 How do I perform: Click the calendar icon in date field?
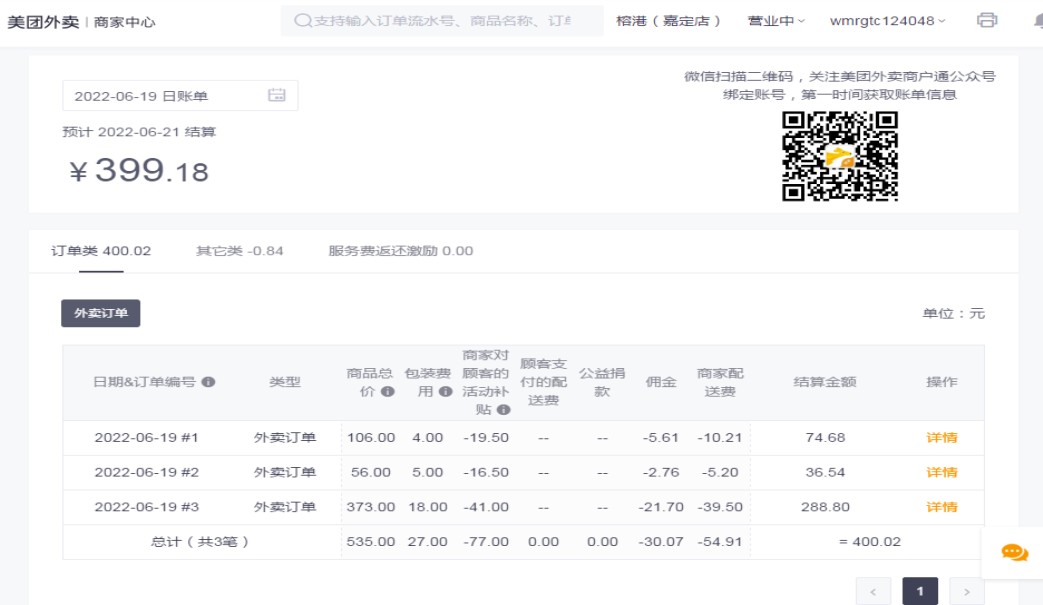coord(277,95)
